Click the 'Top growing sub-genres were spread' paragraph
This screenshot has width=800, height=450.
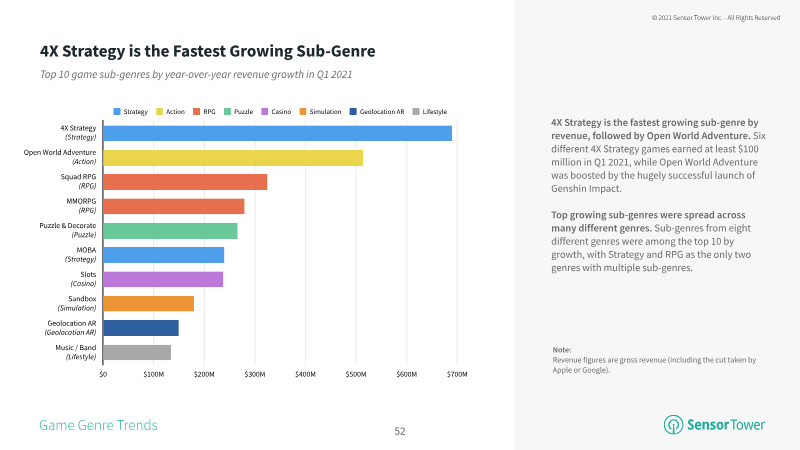coord(651,241)
